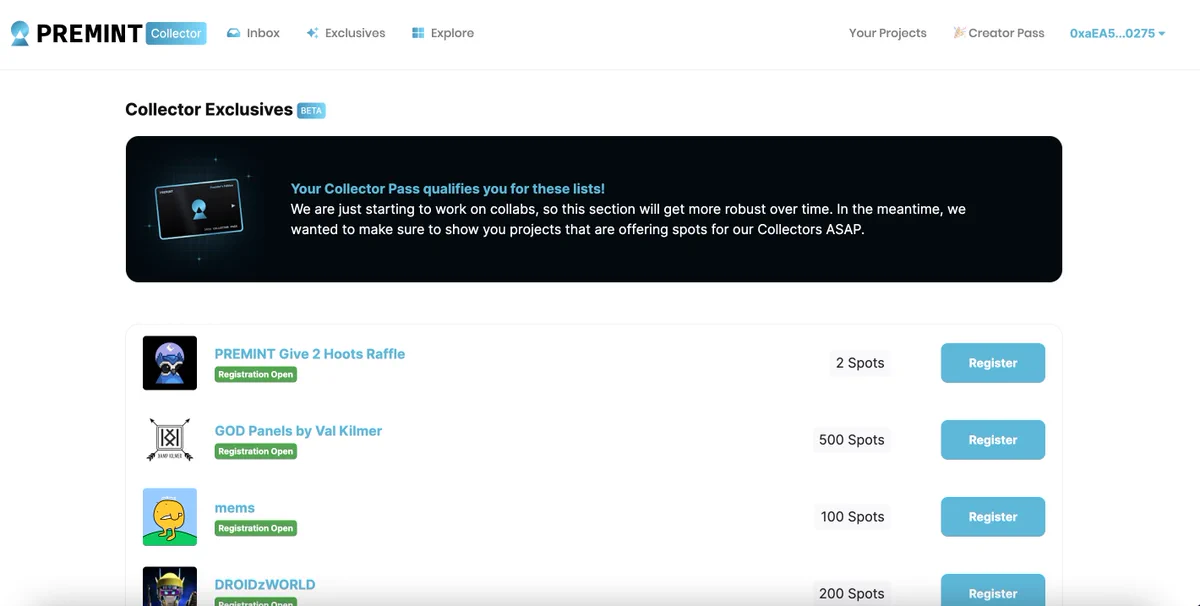Click Registration Open badge under GOD Panels
The height and width of the screenshot is (606, 1200).
[x=256, y=452]
